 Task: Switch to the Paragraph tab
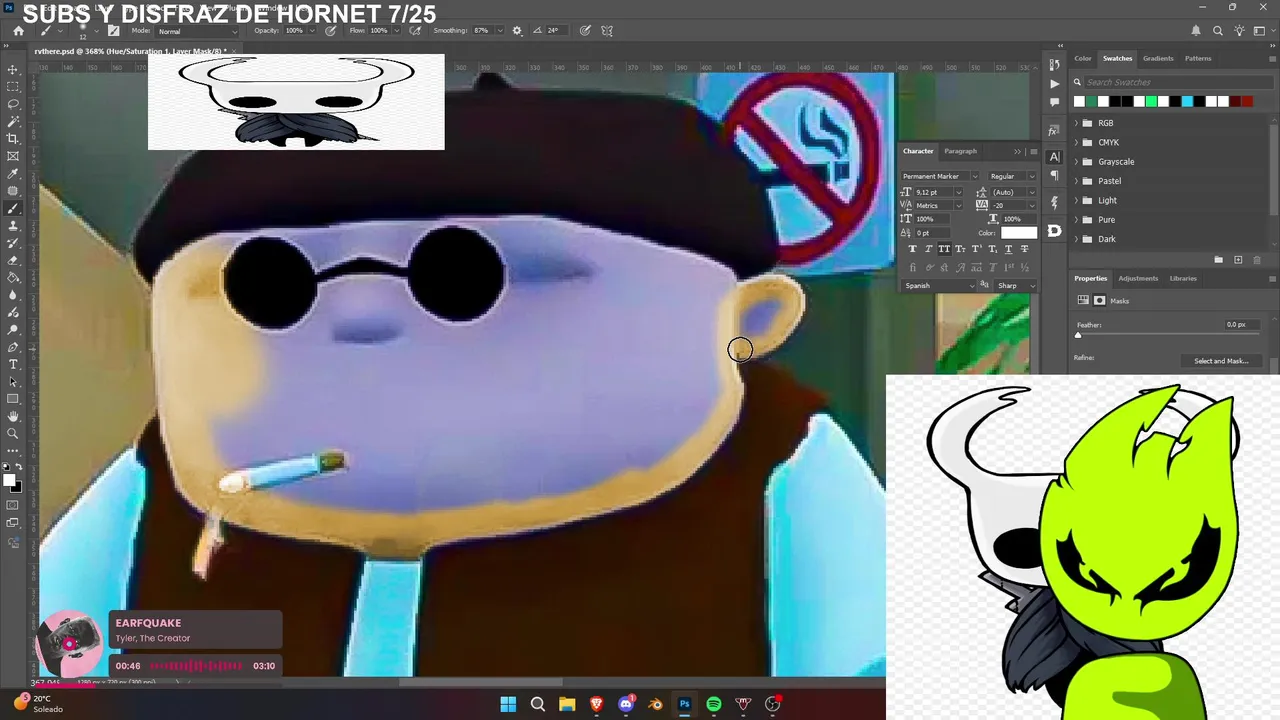960,151
